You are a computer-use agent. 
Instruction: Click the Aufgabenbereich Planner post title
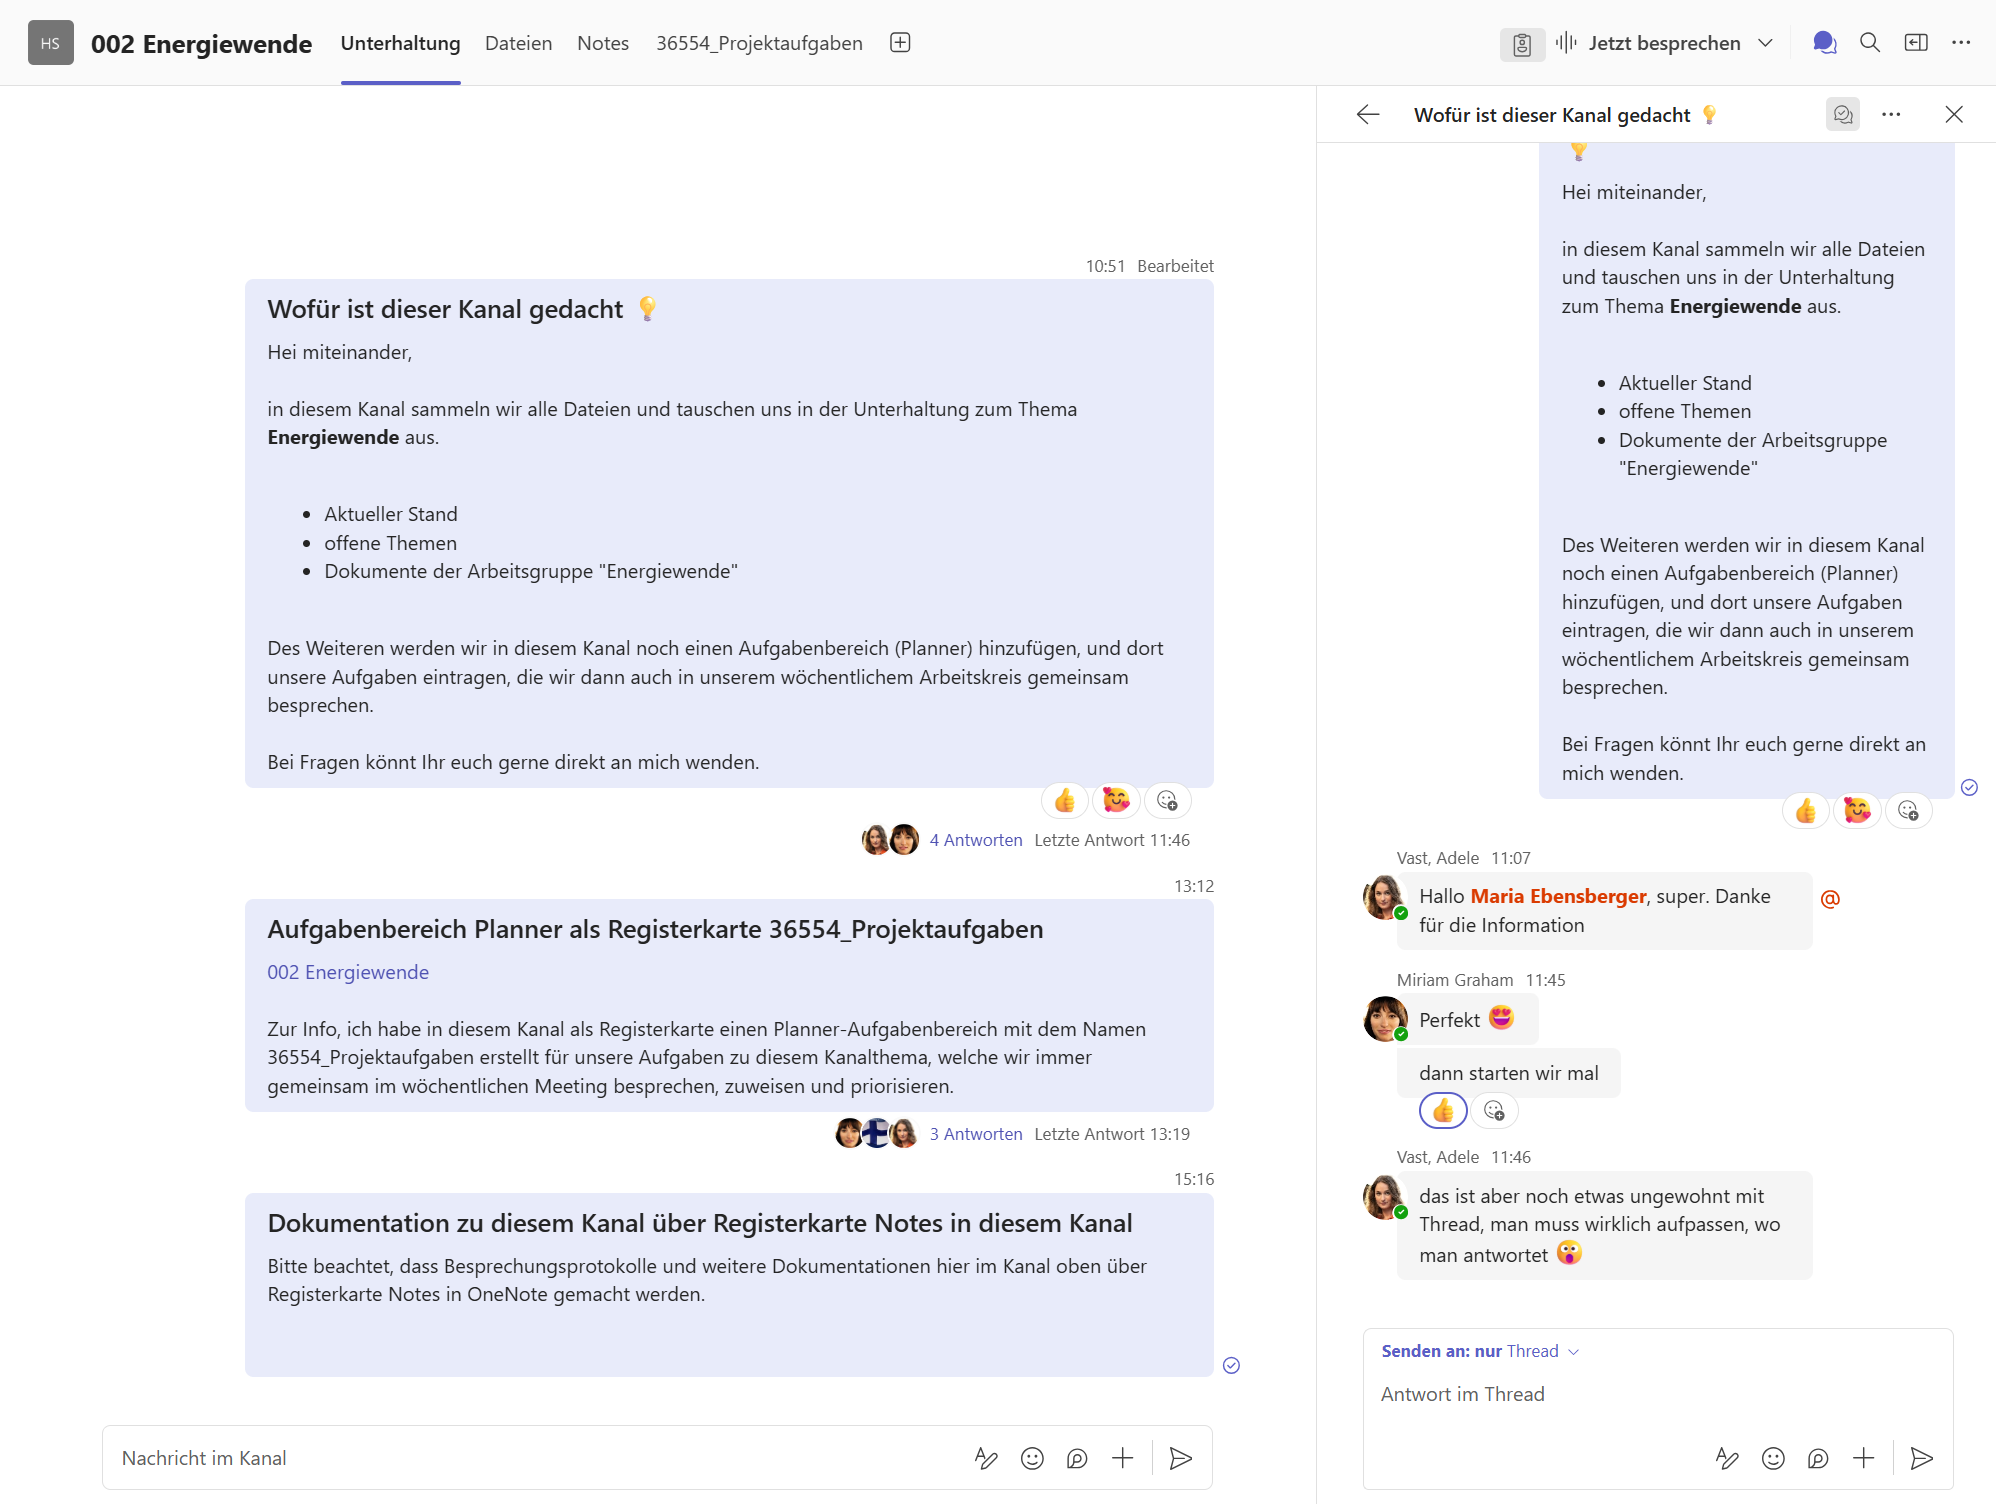(x=655, y=929)
